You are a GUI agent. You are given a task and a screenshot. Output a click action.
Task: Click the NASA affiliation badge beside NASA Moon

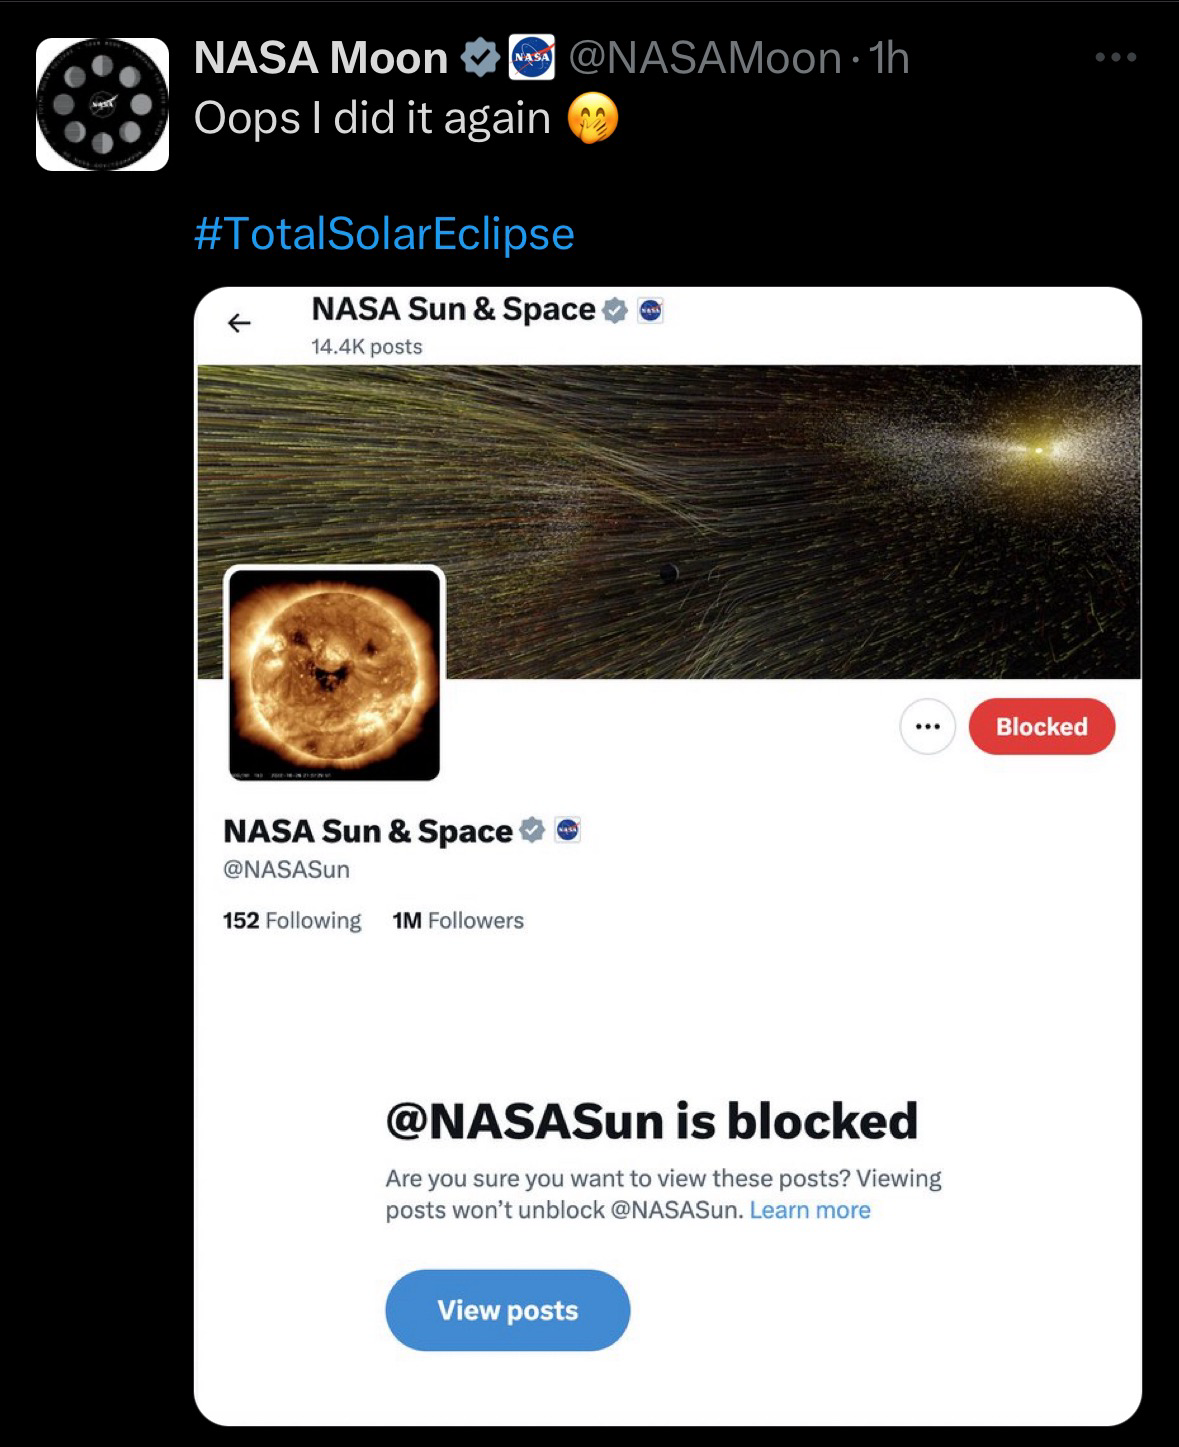(532, 58)
